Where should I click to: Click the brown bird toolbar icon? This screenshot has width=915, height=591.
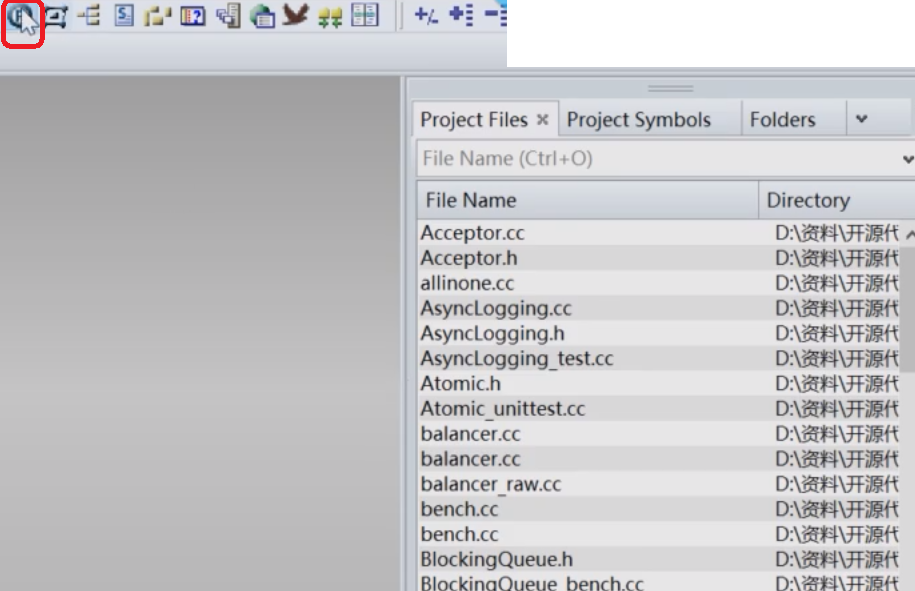click(x=295, y=16)
